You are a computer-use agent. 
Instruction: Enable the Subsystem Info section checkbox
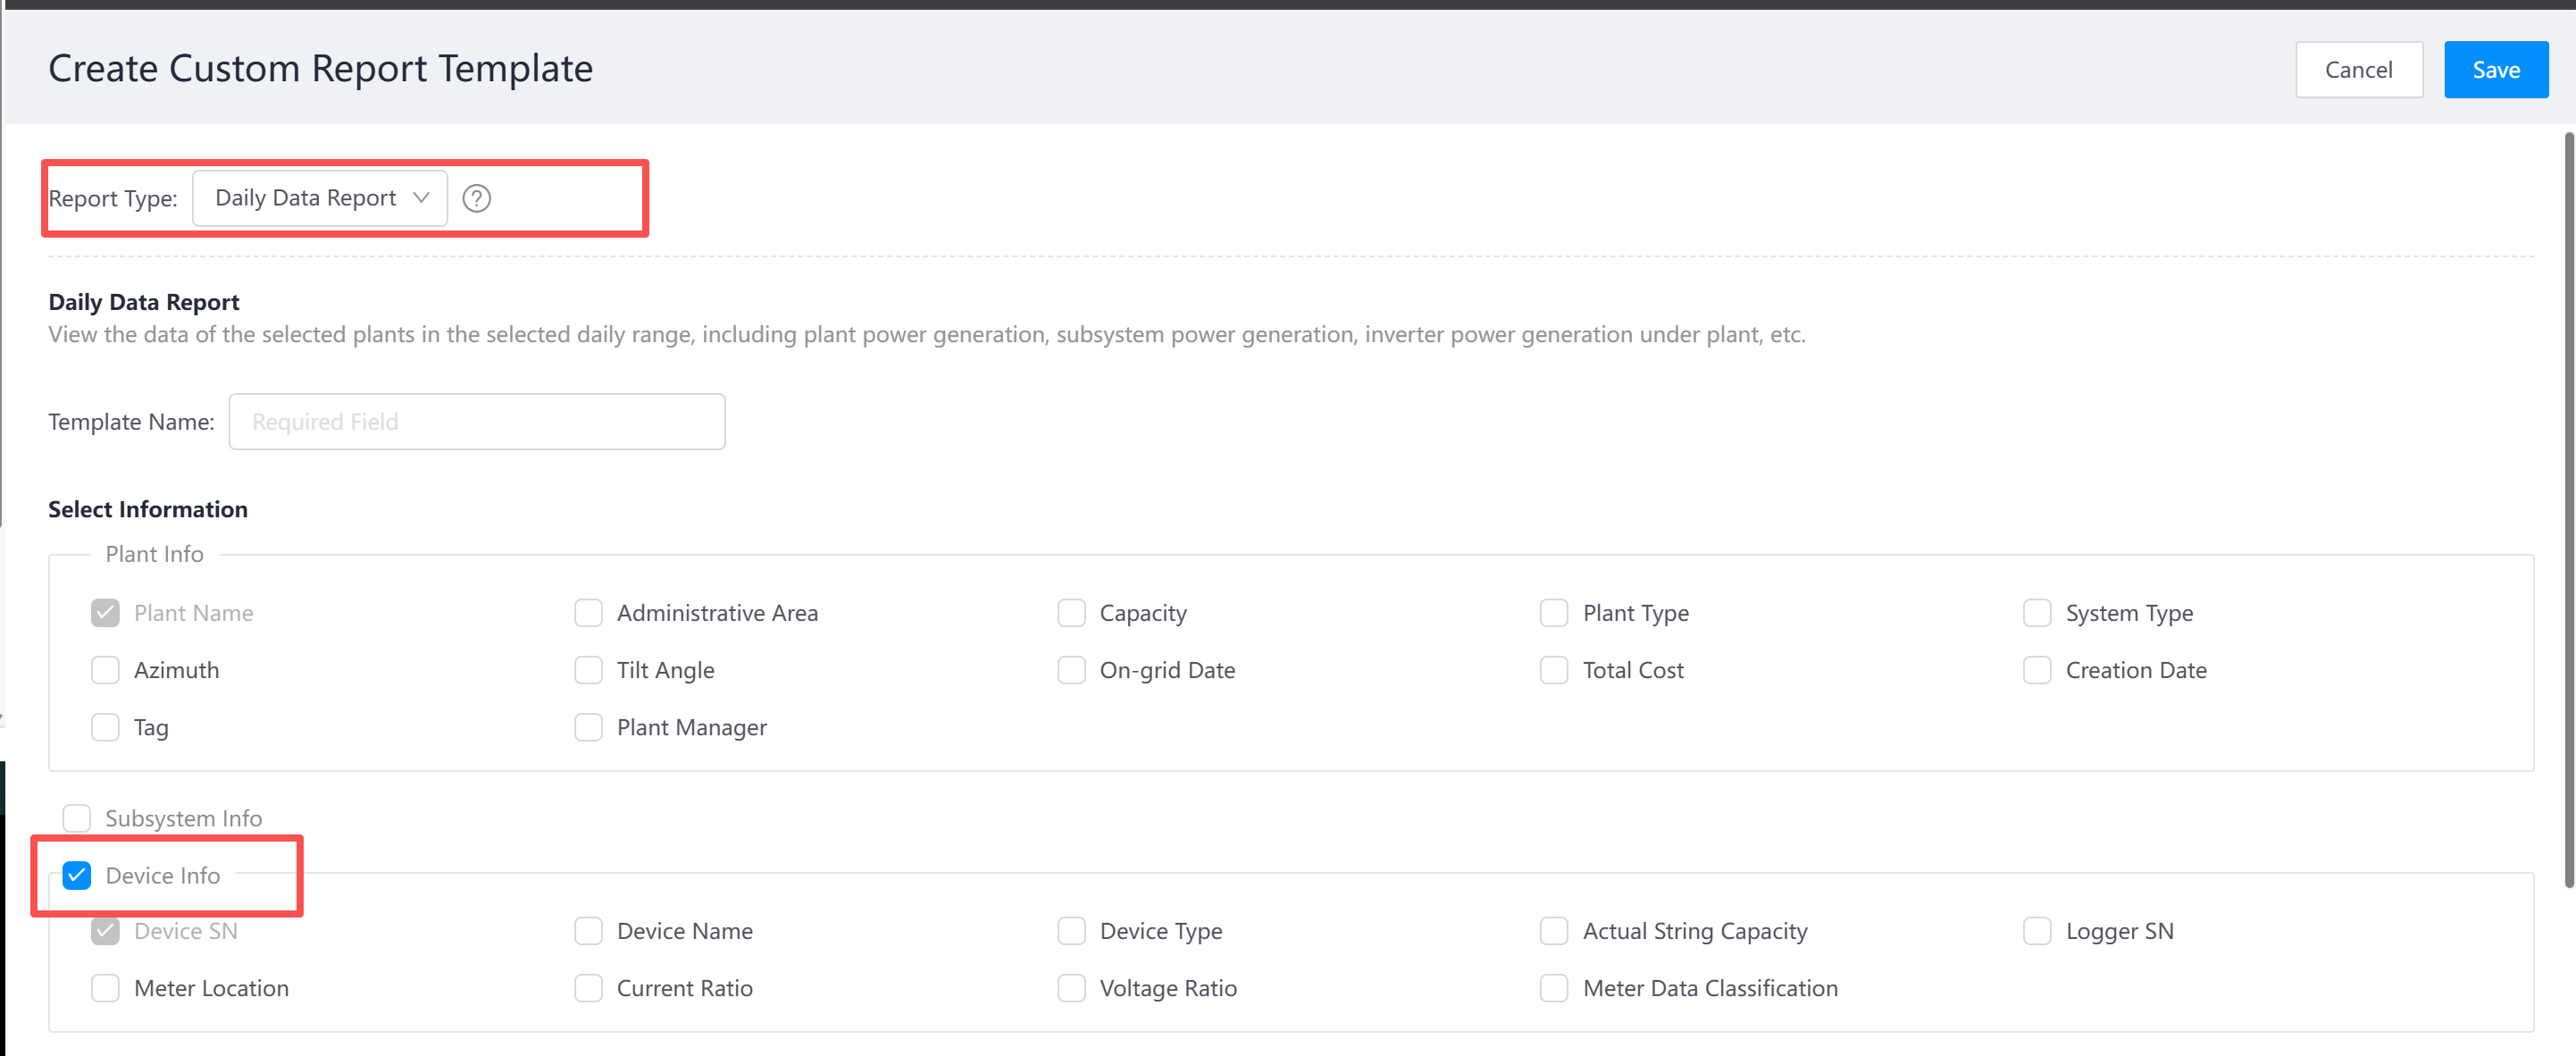point(77,818)
